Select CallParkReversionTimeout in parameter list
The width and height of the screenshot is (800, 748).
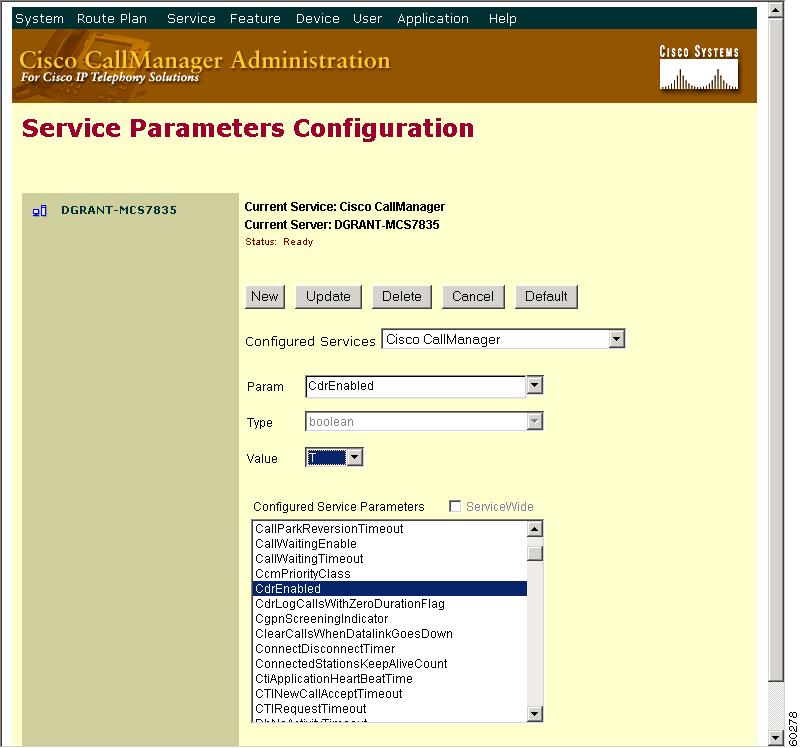pos(389,529)
